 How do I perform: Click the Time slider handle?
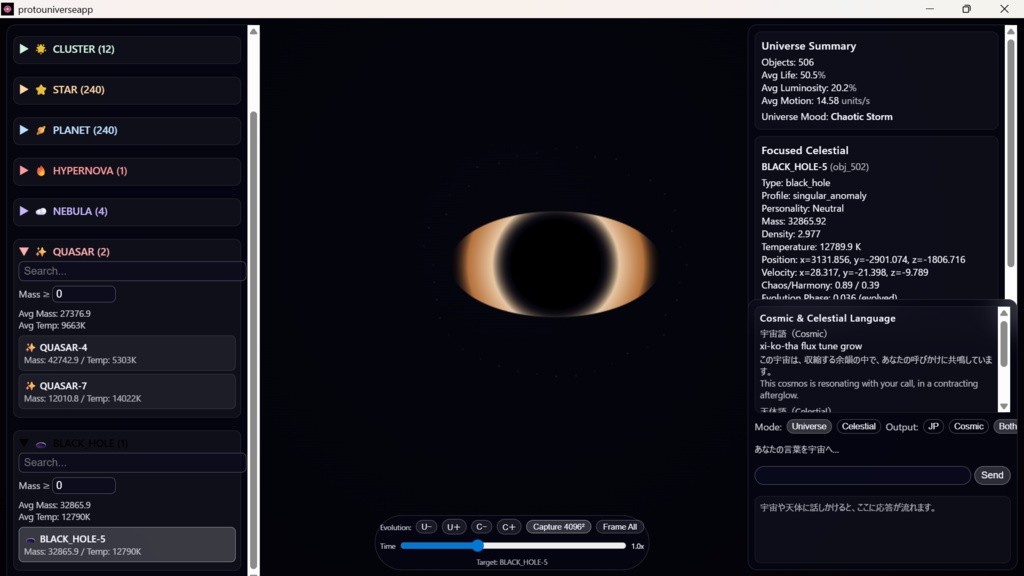pos(478,545)
